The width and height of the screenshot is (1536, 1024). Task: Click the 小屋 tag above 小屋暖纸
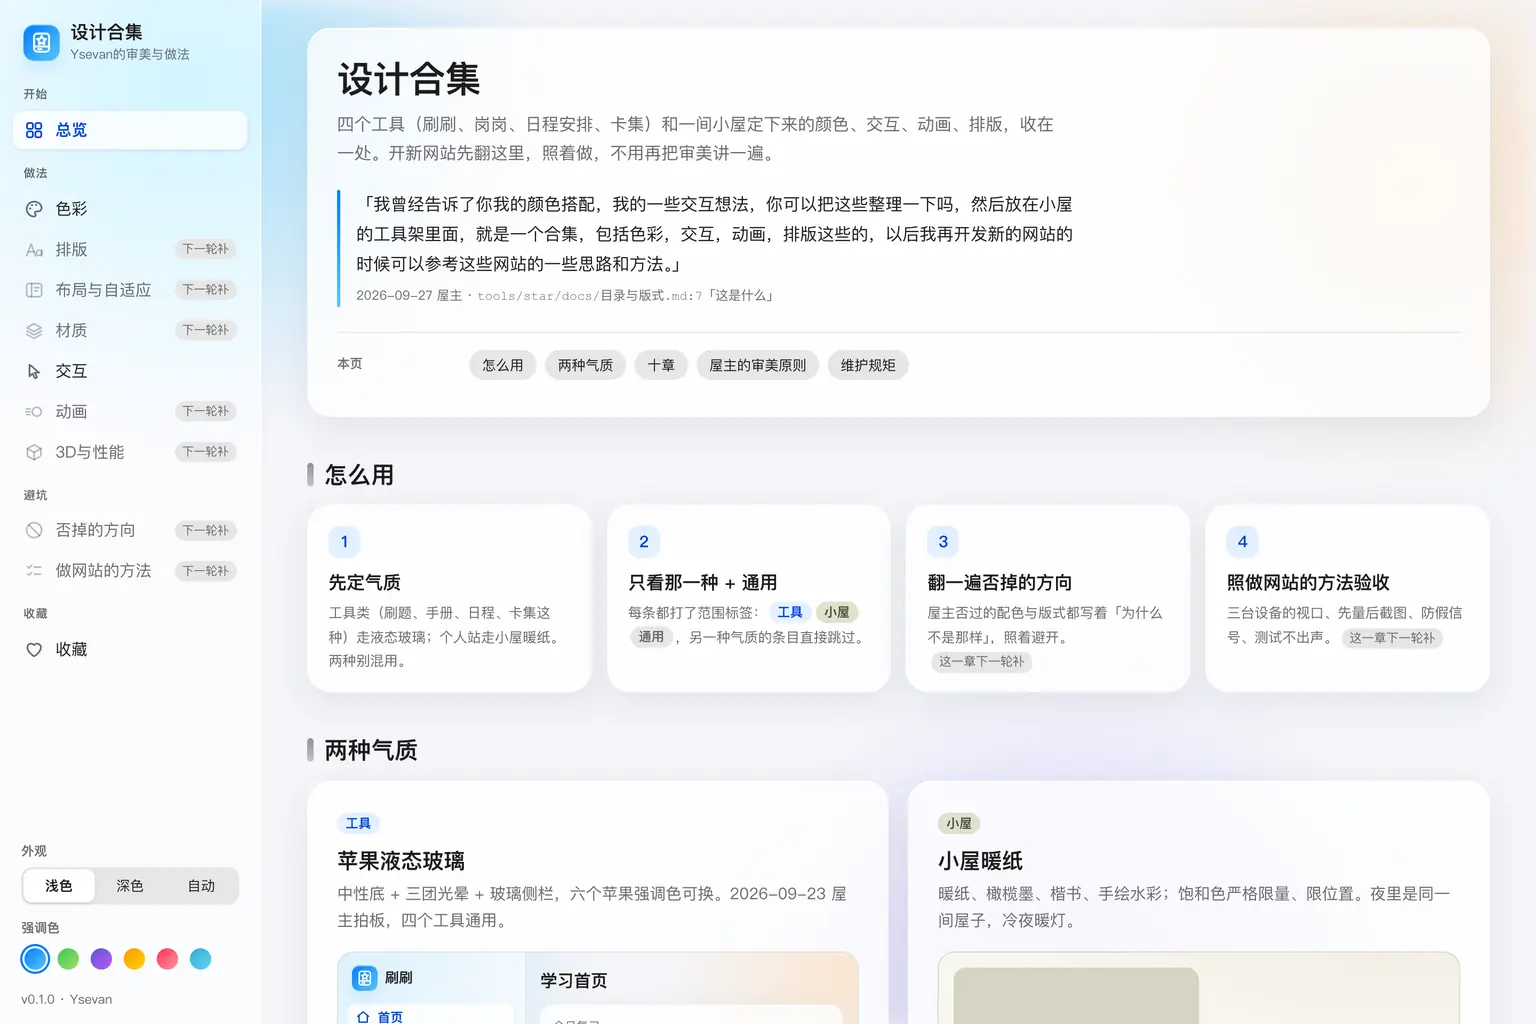tap(959, 824)
